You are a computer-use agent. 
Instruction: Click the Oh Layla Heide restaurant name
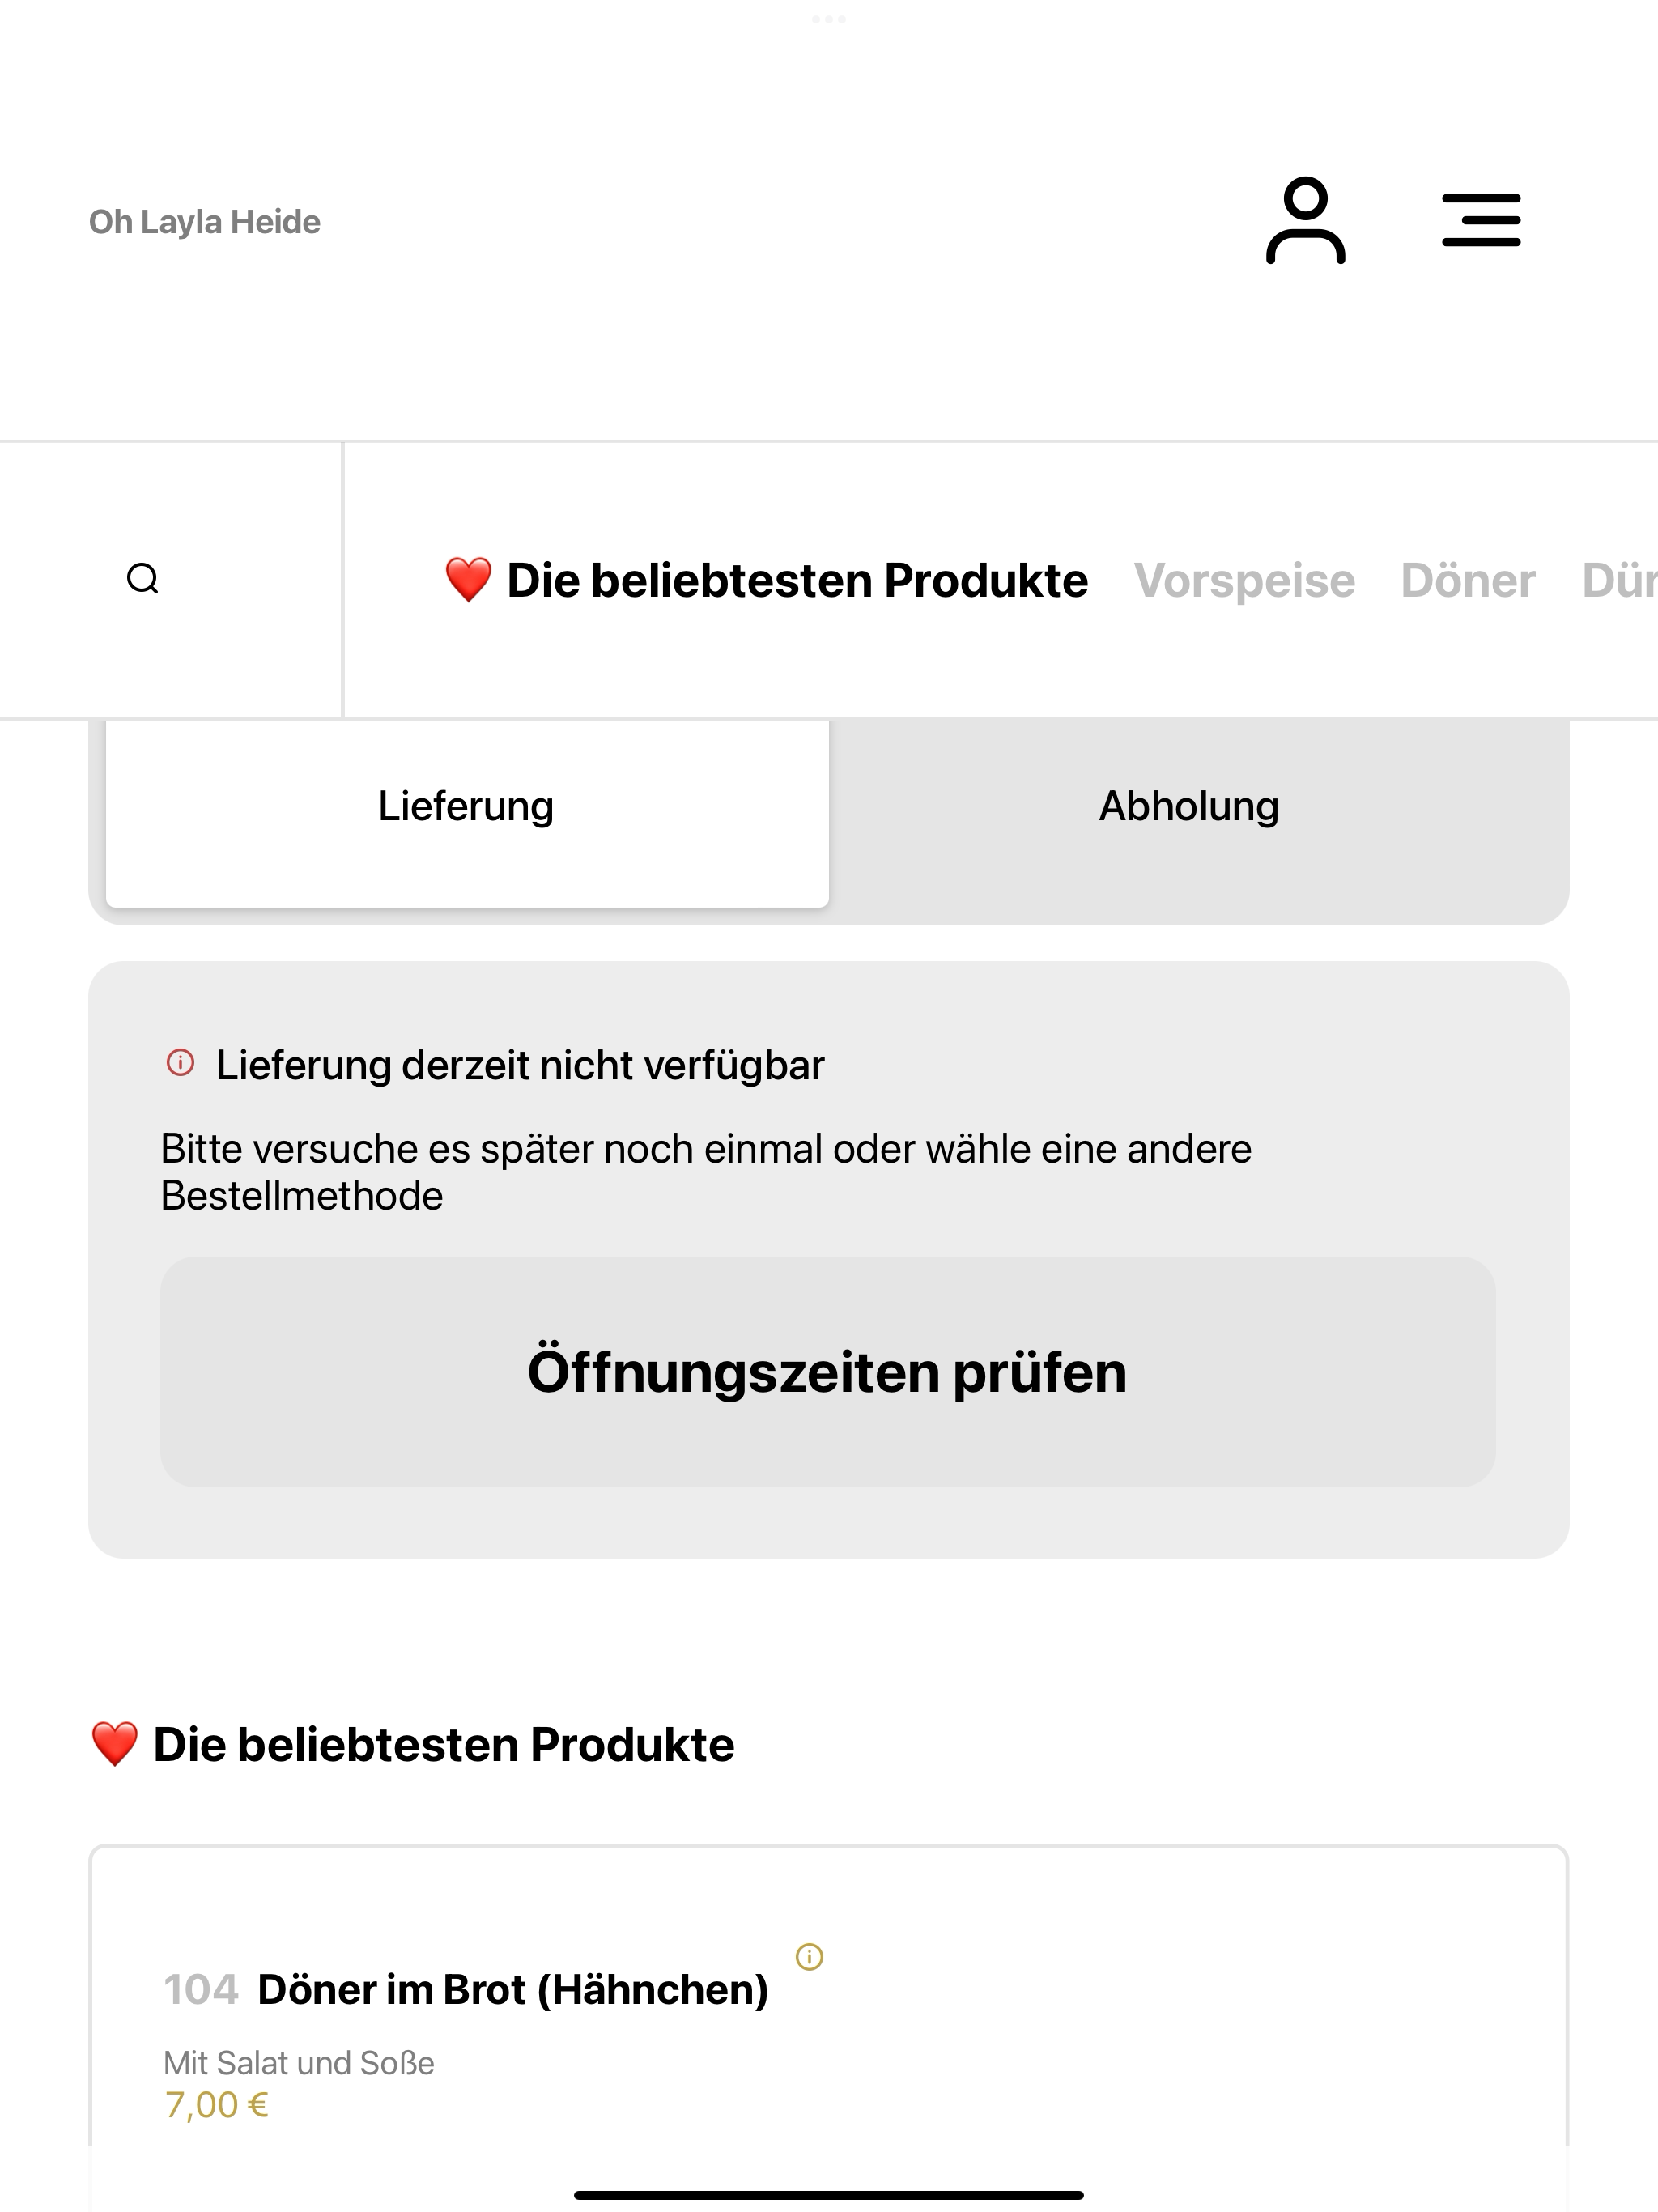click(x=205, y=222)
